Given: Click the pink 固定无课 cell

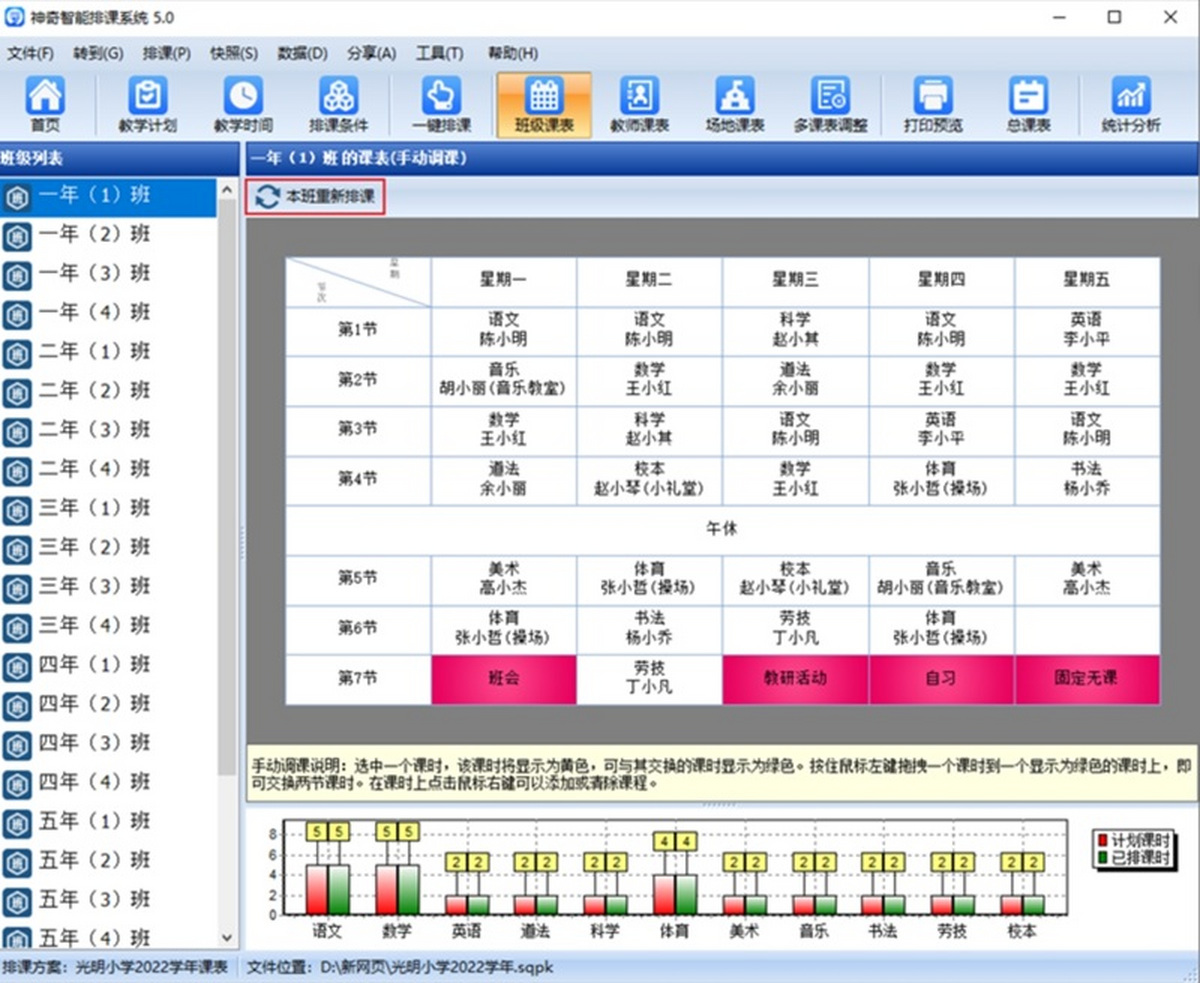Looking at the screenshot, I should 1088,680.
